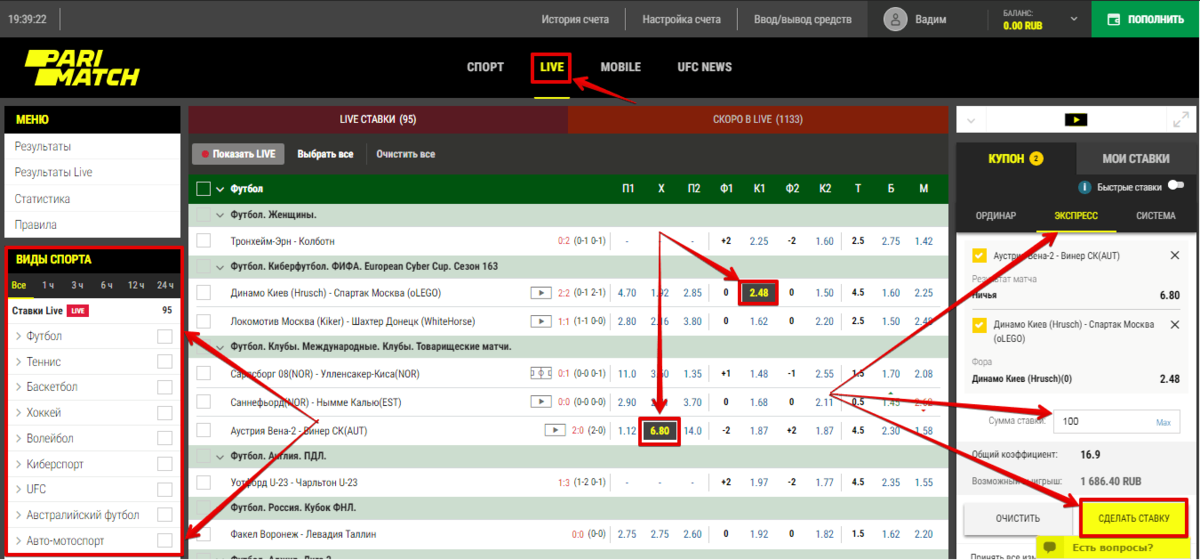Click the chat bubble icon in Есть вопросы
Image resolution: width=1200 pixels, height=560 pixels.
tap(1052, 546)
